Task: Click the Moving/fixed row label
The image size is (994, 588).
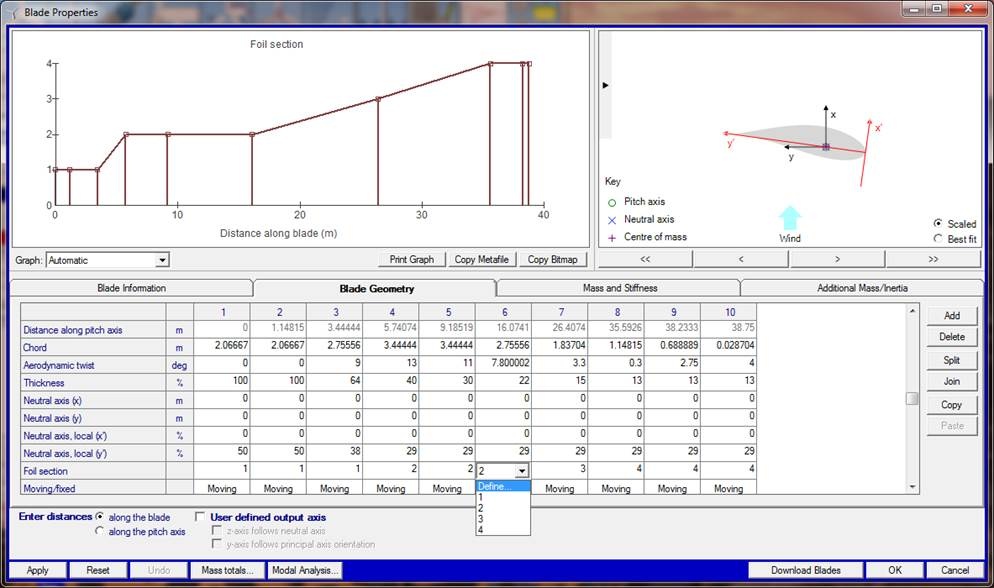Action: point(93,489)
